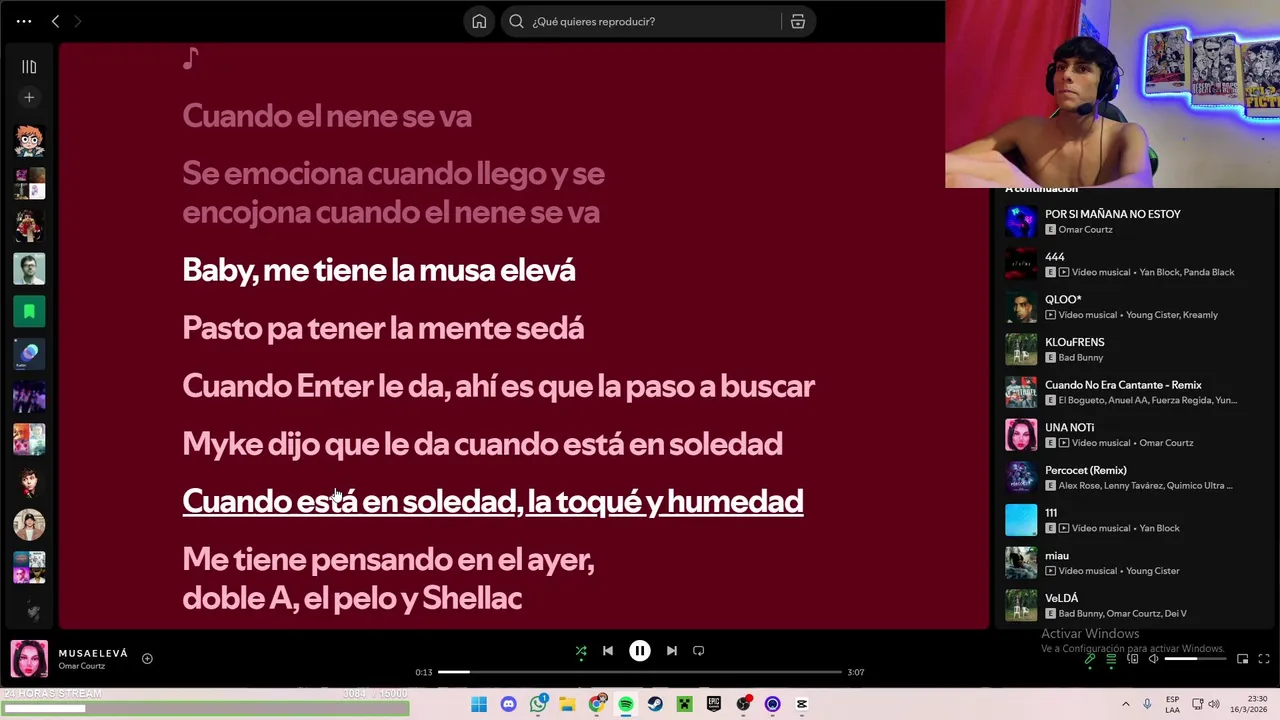1280x720 pixels.
Task: Open Steam from the taskbar
Action: [655, 704]
